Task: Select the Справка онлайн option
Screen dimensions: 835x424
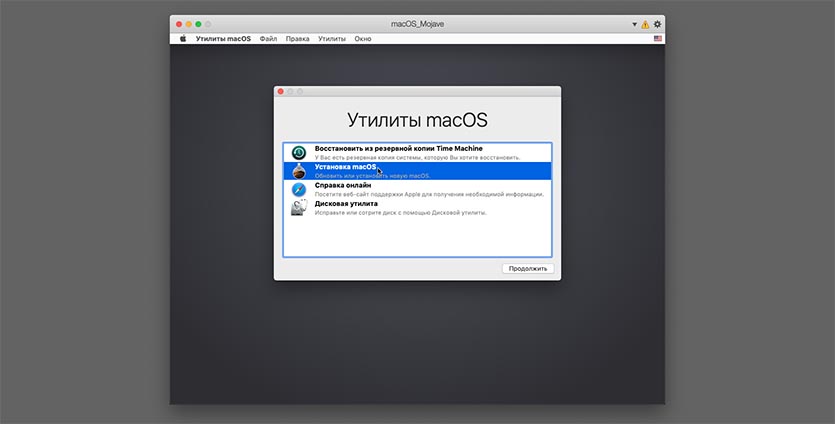Action: click(x=418, y=190)
